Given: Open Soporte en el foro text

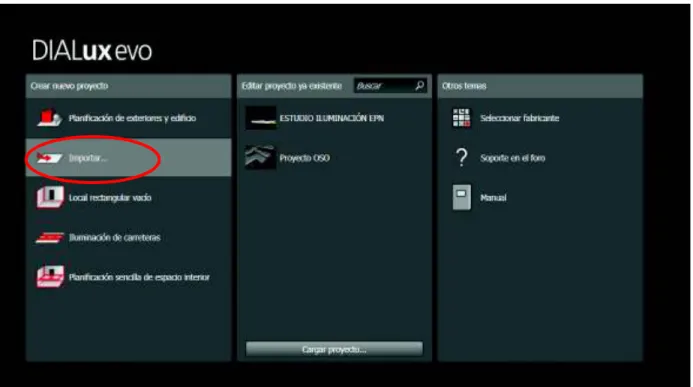Looking at the screenshot, I should pyautogui.click(x=513, y=158).
